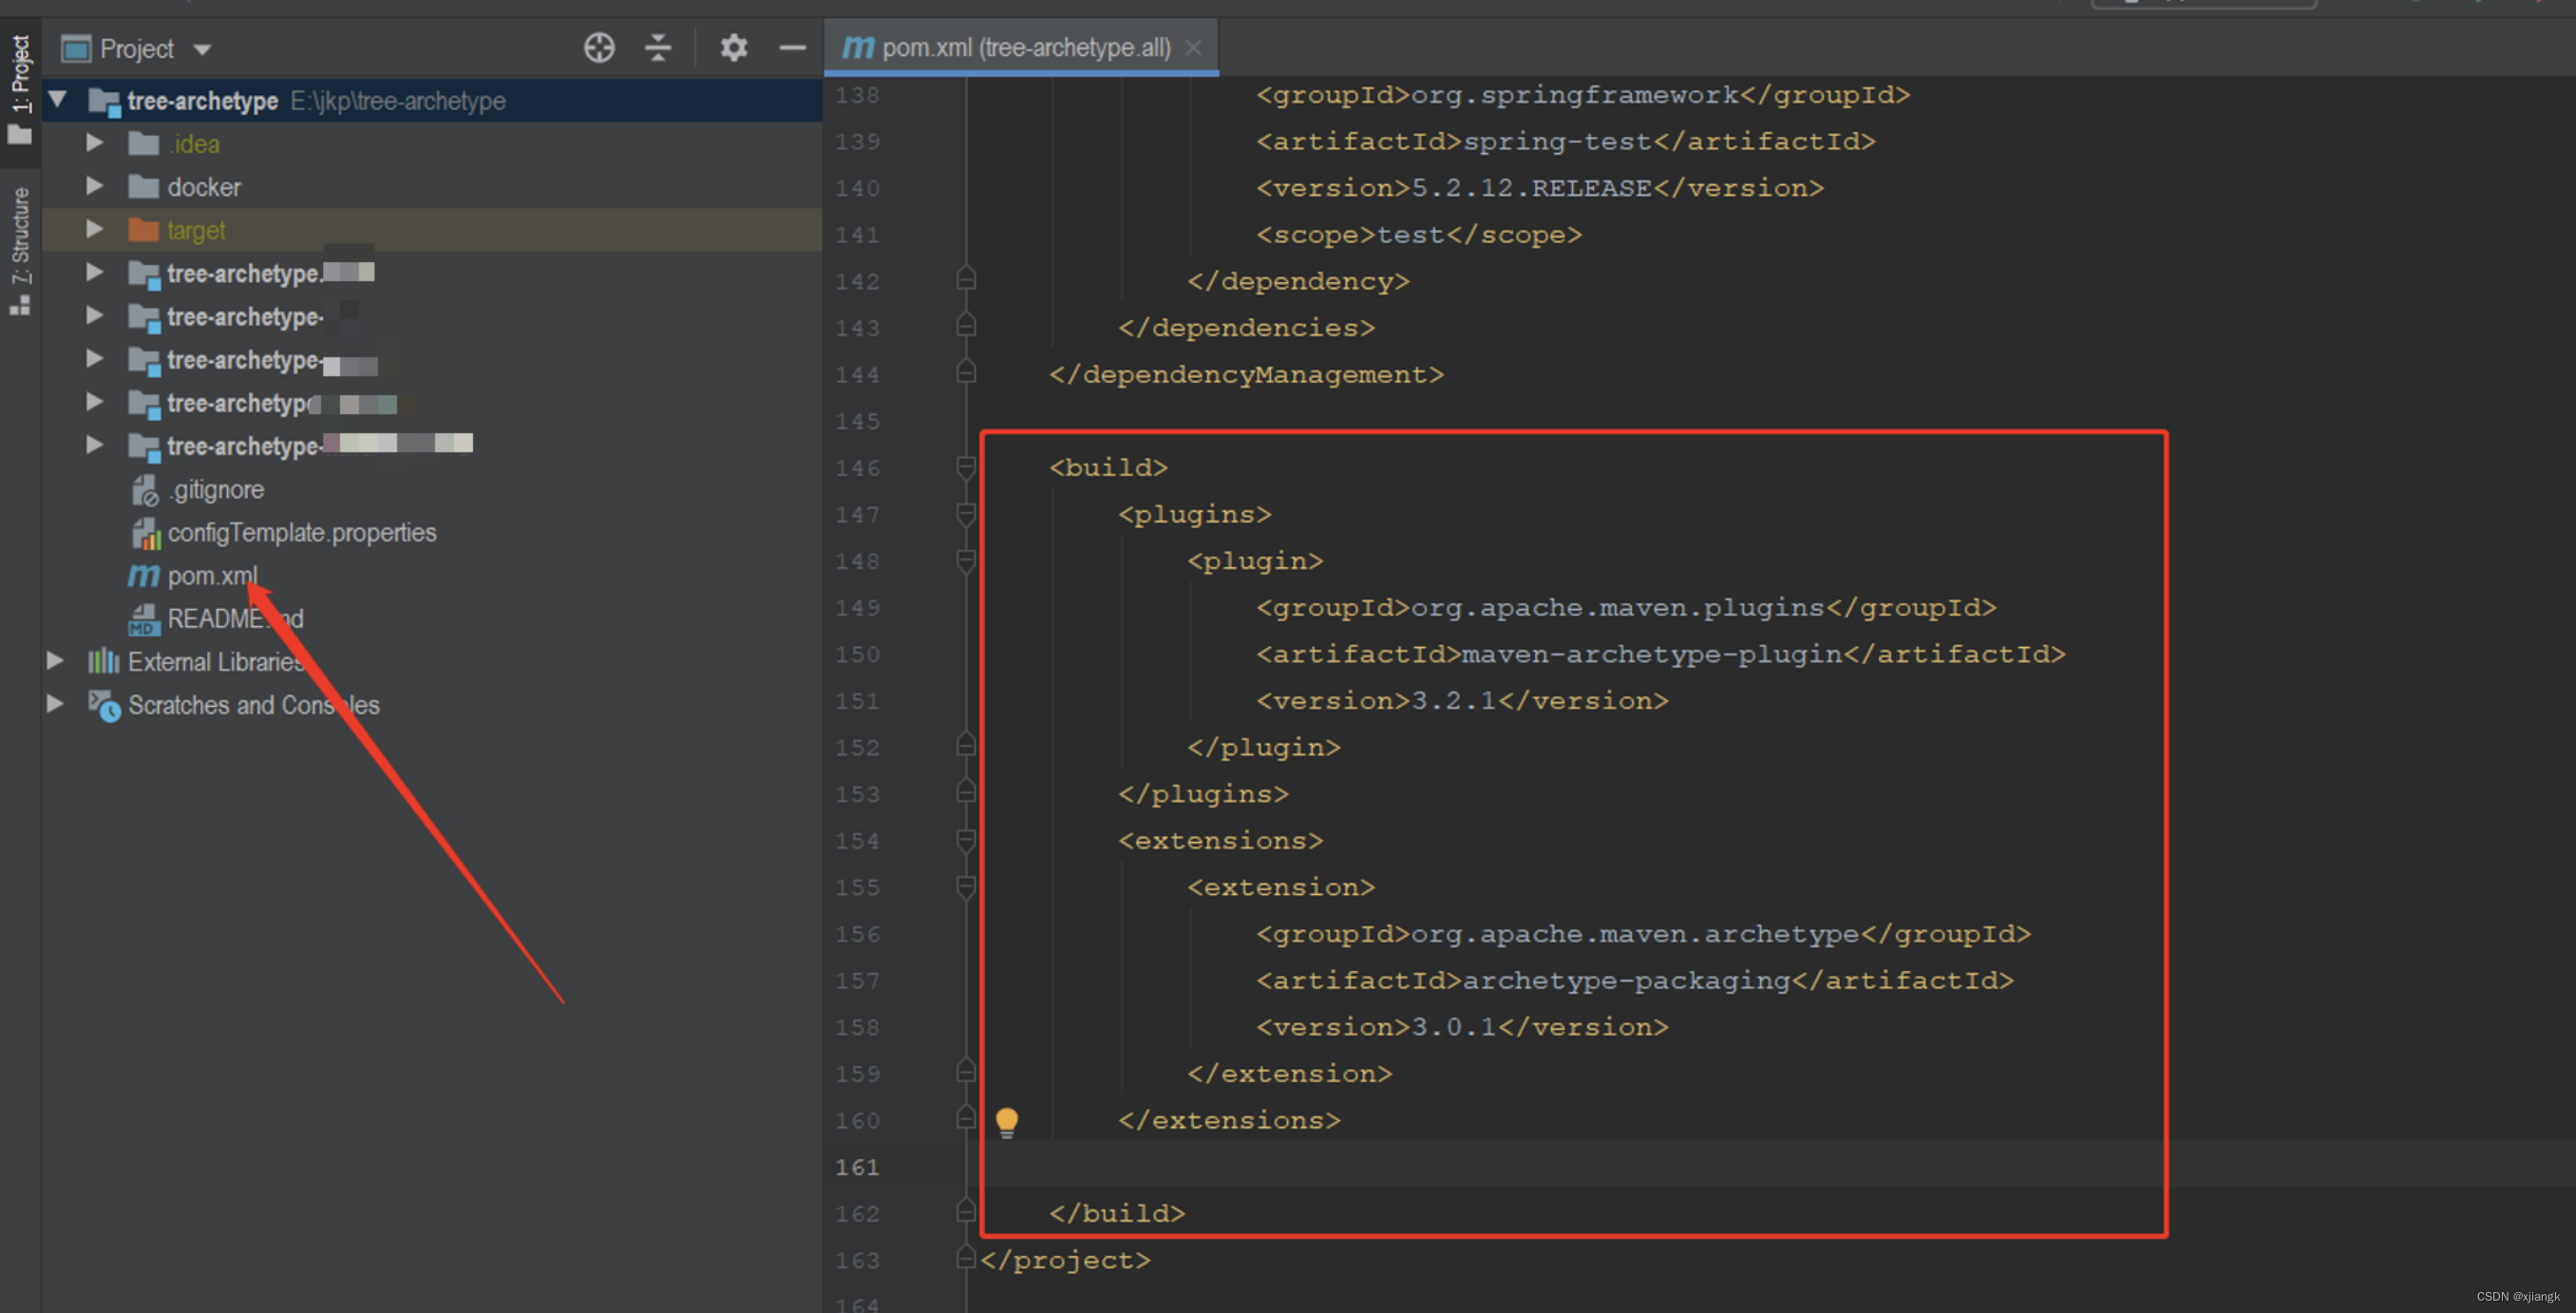Click the tree-archetype root module folder icon
Image resolution: width=2576 pixels, height=1313 pixels.
point(105,101)
